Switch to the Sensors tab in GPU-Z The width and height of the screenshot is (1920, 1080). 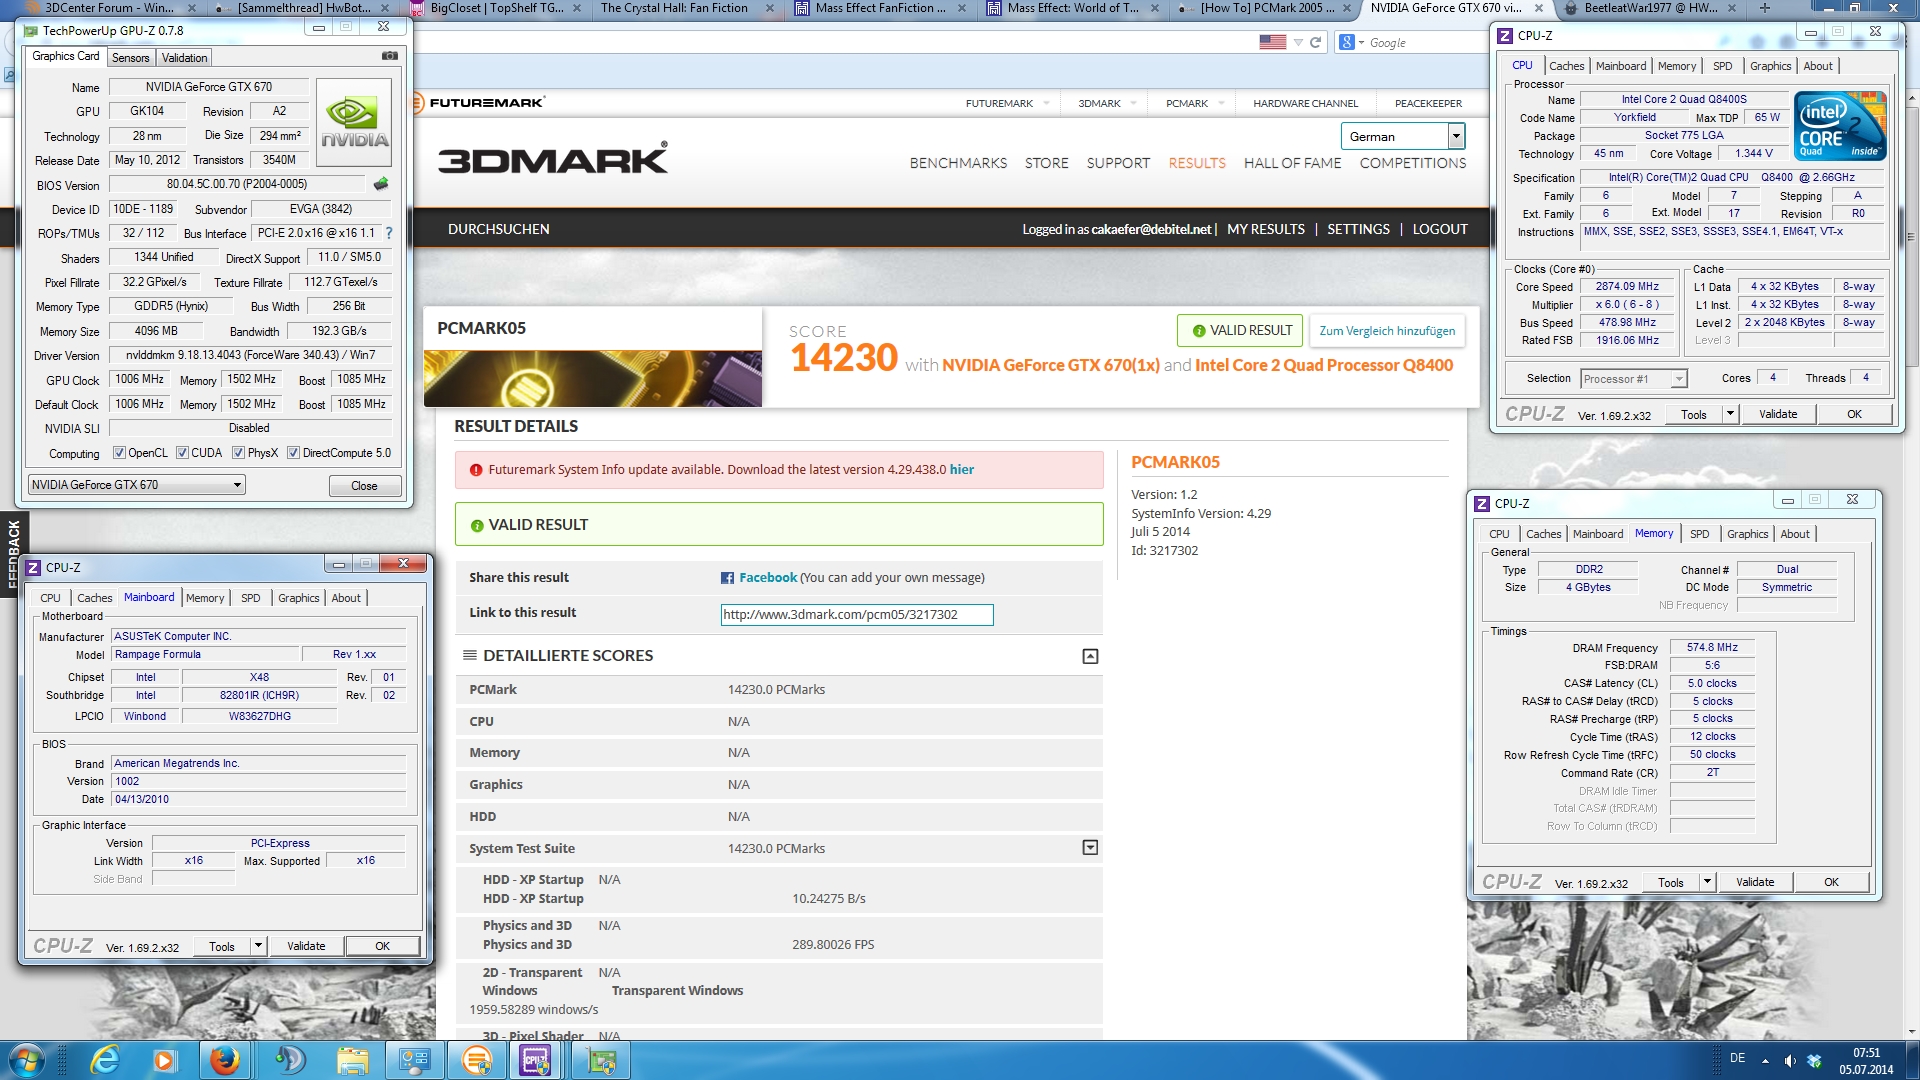click(130, 58)
